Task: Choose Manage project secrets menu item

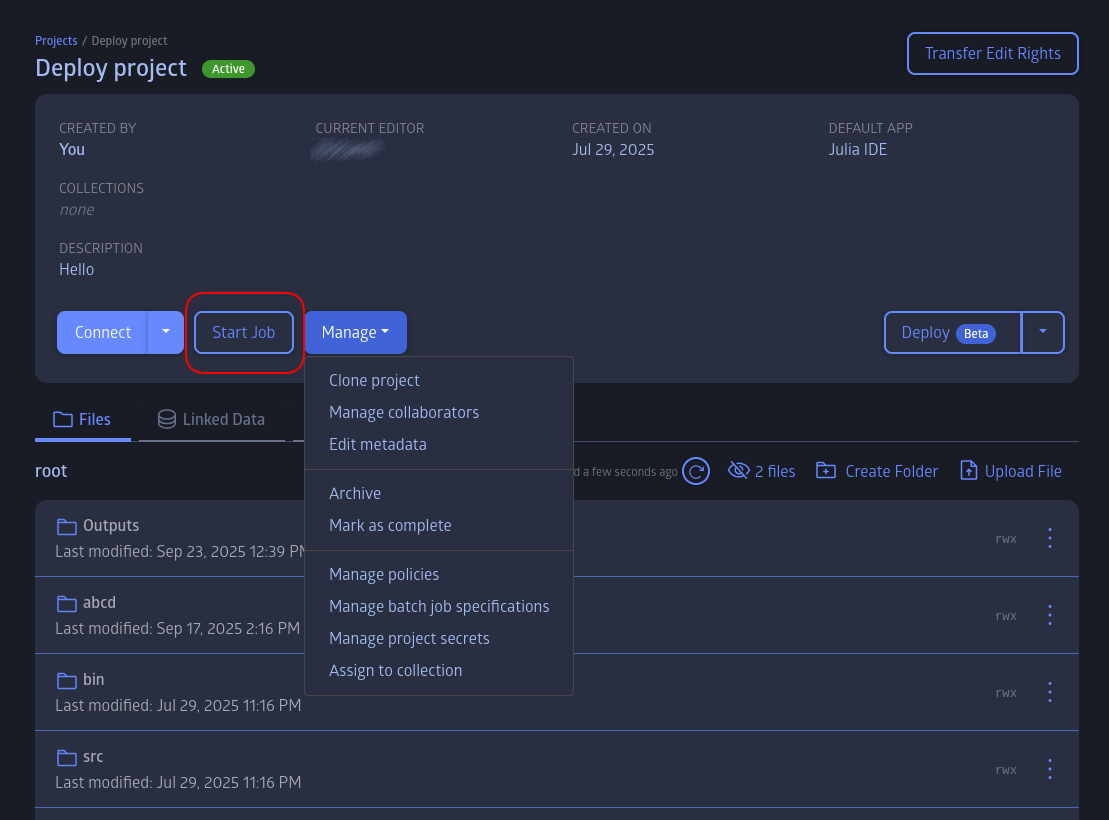Action: coord(409,638)
